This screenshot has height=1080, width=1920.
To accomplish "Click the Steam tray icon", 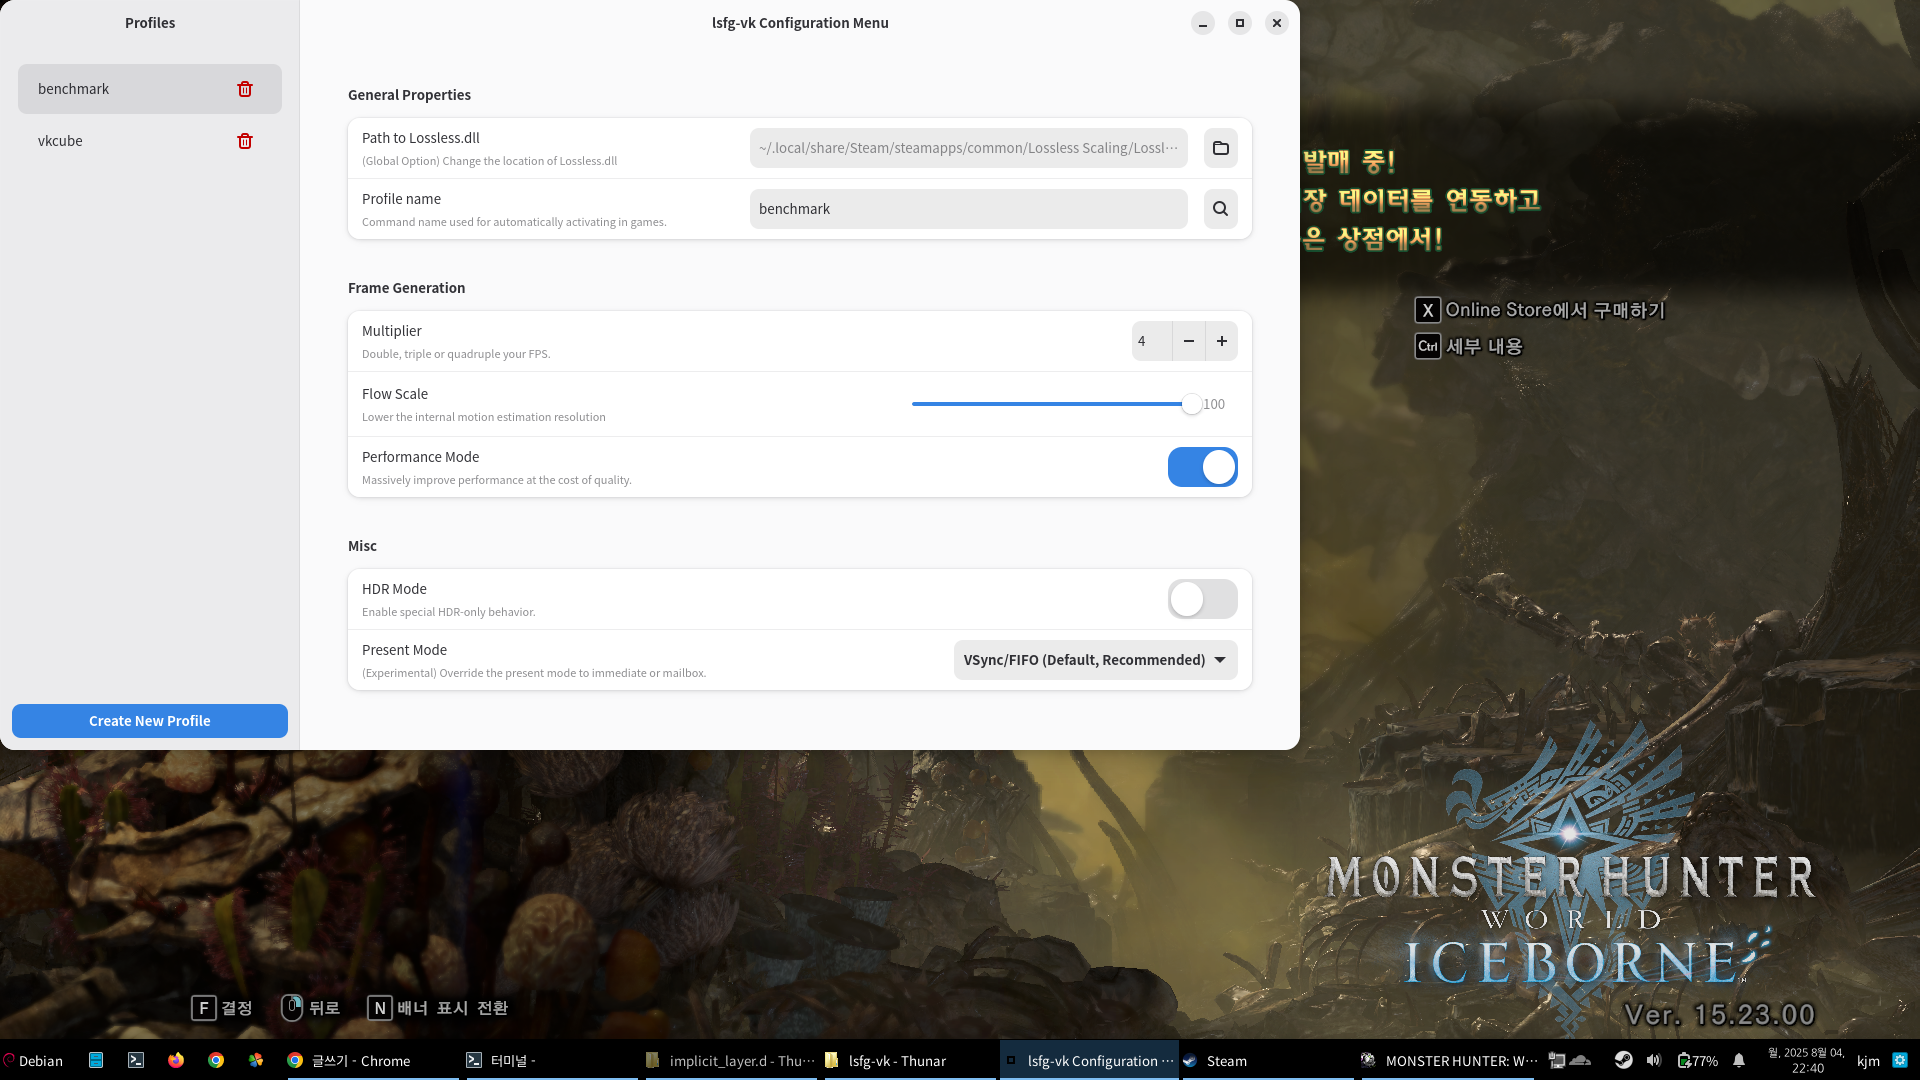I will [1623, 1060].
